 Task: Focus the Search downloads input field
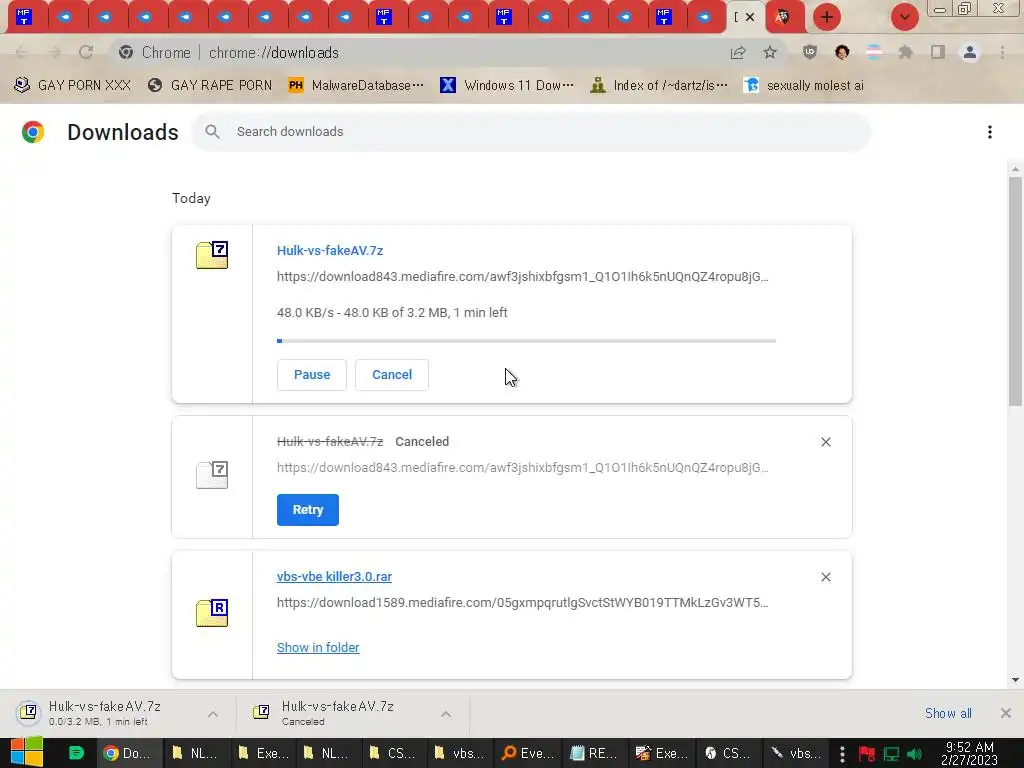530,132
